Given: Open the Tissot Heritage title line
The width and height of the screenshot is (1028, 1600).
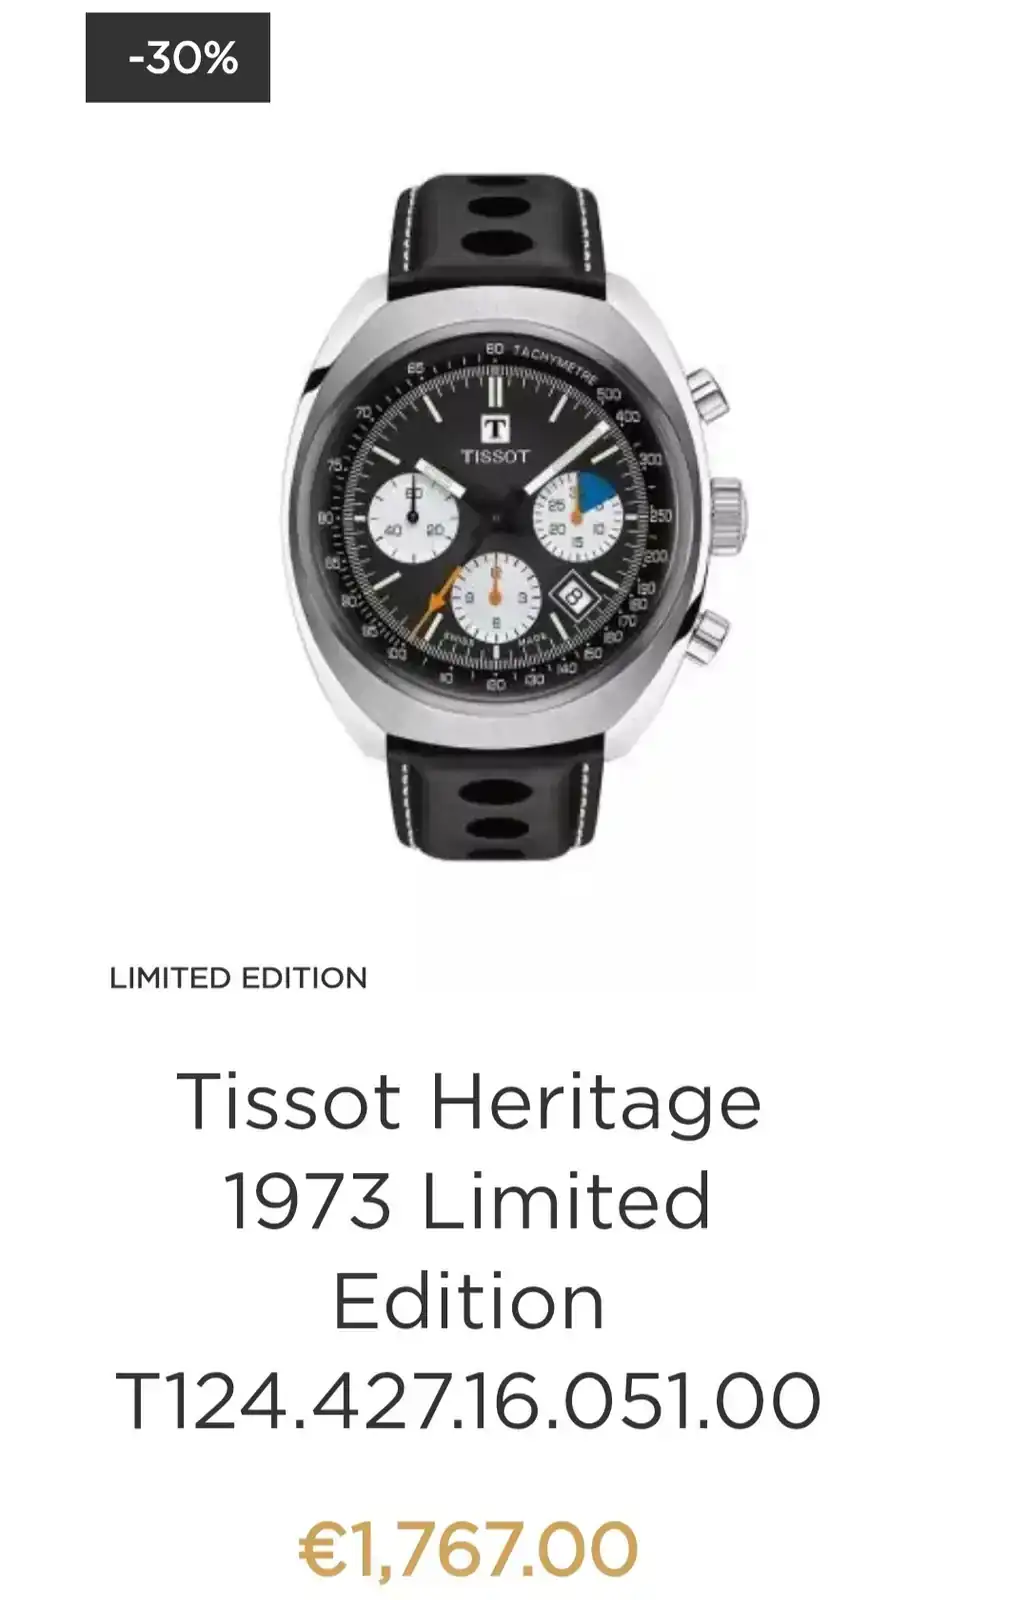Looking at the screenshot, I should (469, 1102).
